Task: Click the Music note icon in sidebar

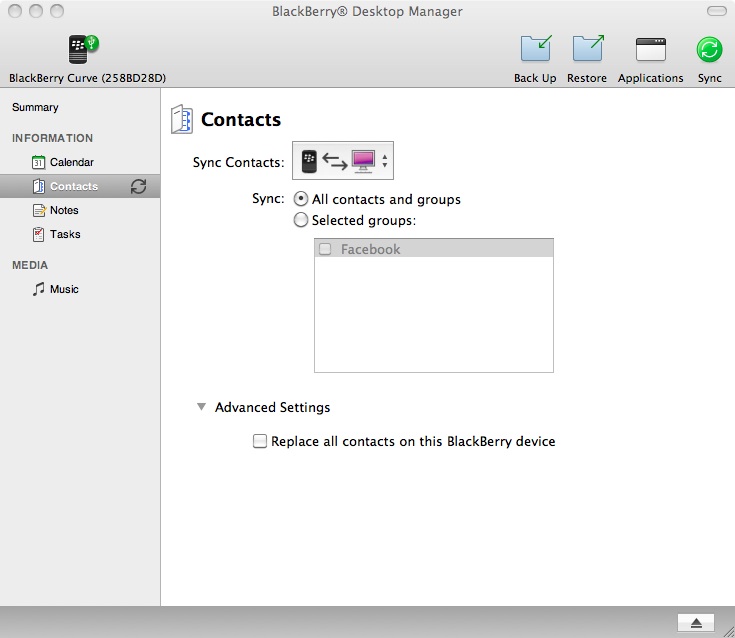Action: tap(38, 289)
